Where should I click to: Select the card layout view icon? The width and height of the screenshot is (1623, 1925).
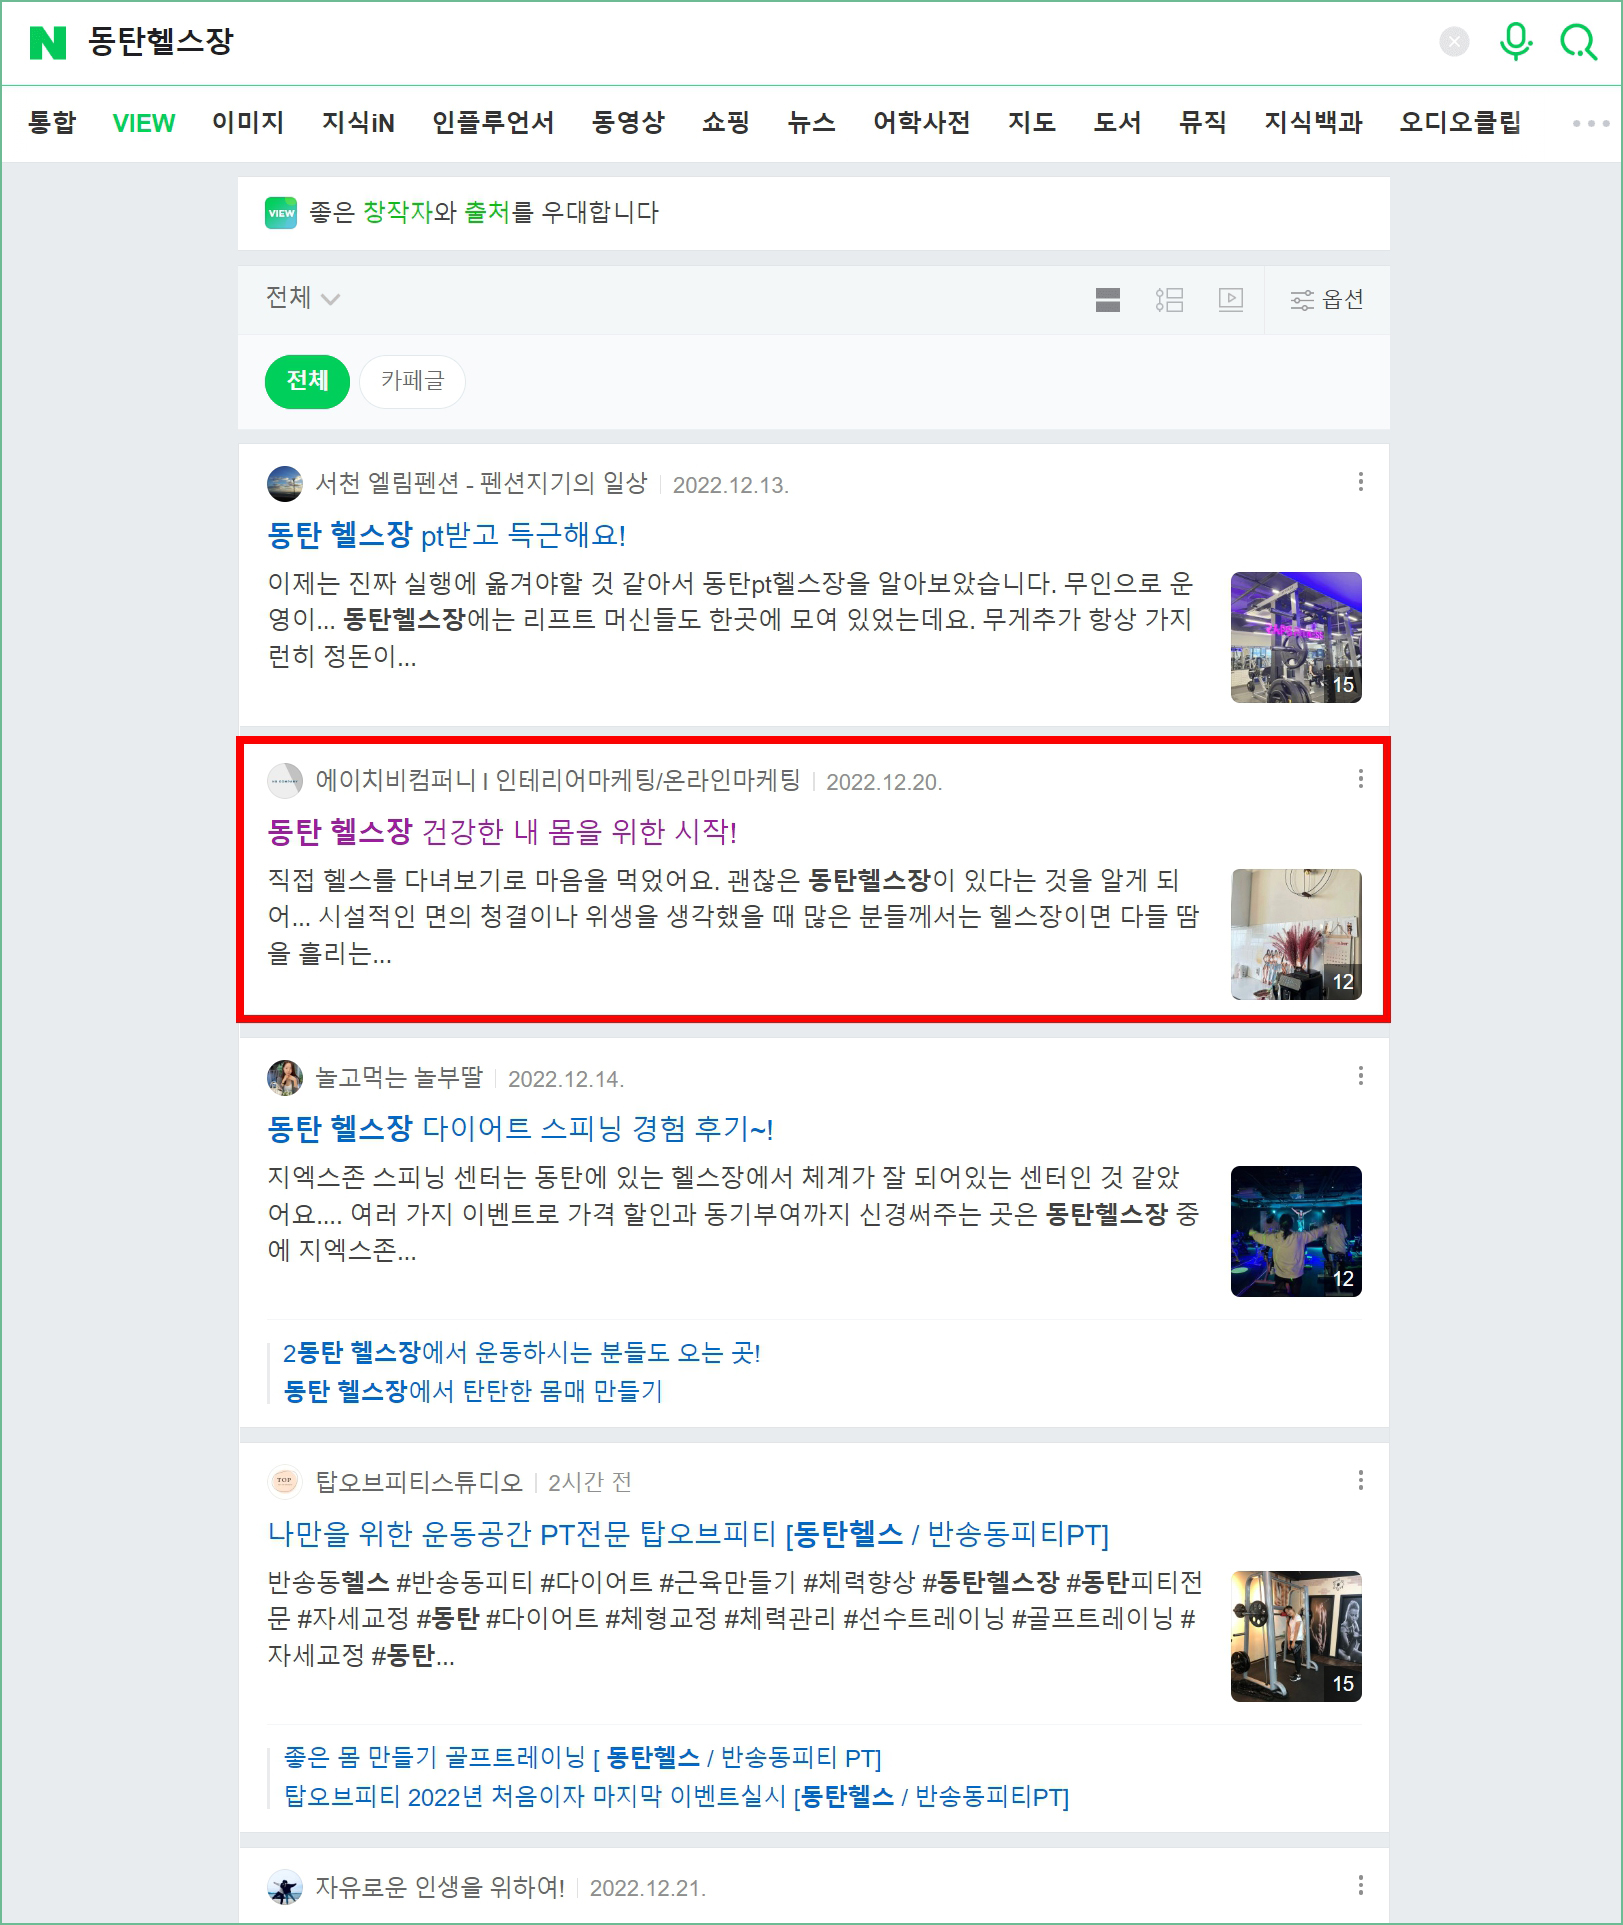[1108, 299]
